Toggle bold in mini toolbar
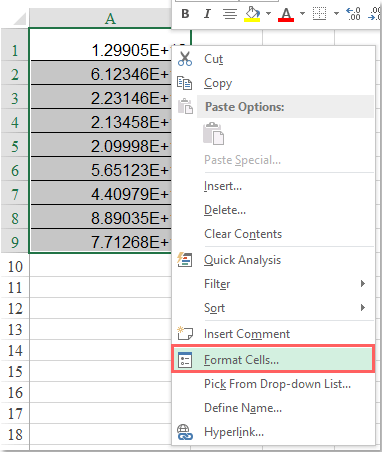This screenshot has width=382, height=452. coord(185,14)
